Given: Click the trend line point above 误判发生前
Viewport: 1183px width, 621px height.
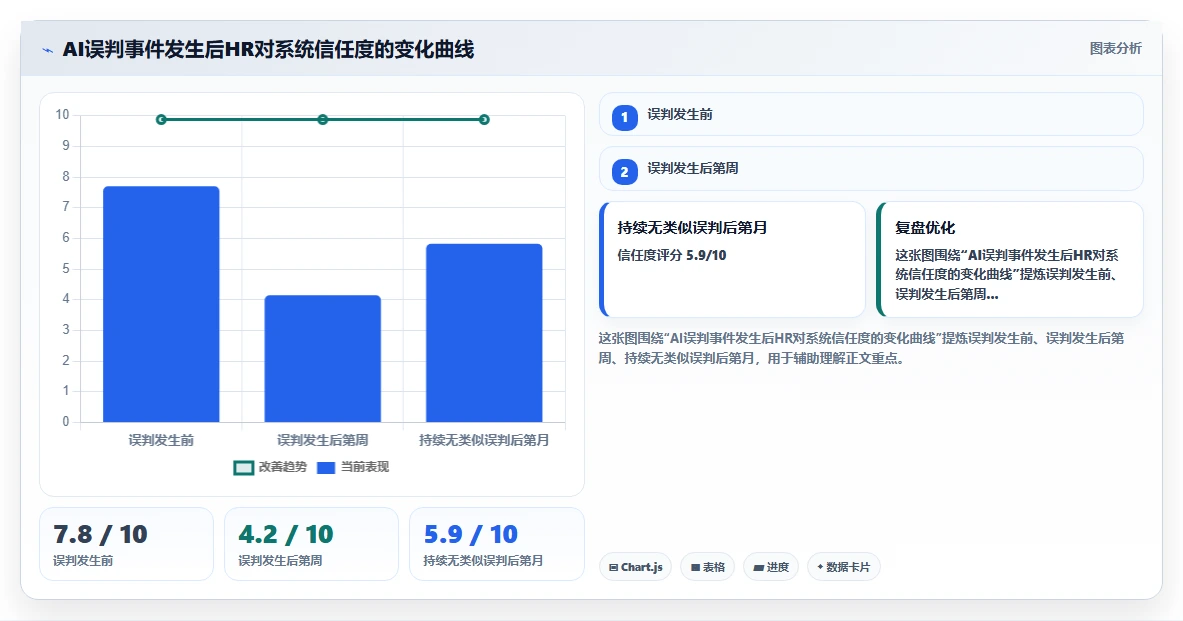Looking at the screenshot, I should pyautogui.click(x=161, y=119).
